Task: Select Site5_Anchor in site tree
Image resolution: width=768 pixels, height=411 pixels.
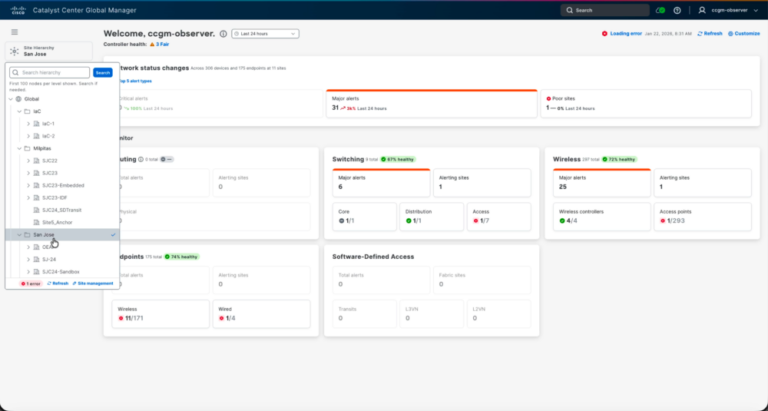Action: point(57,222)
